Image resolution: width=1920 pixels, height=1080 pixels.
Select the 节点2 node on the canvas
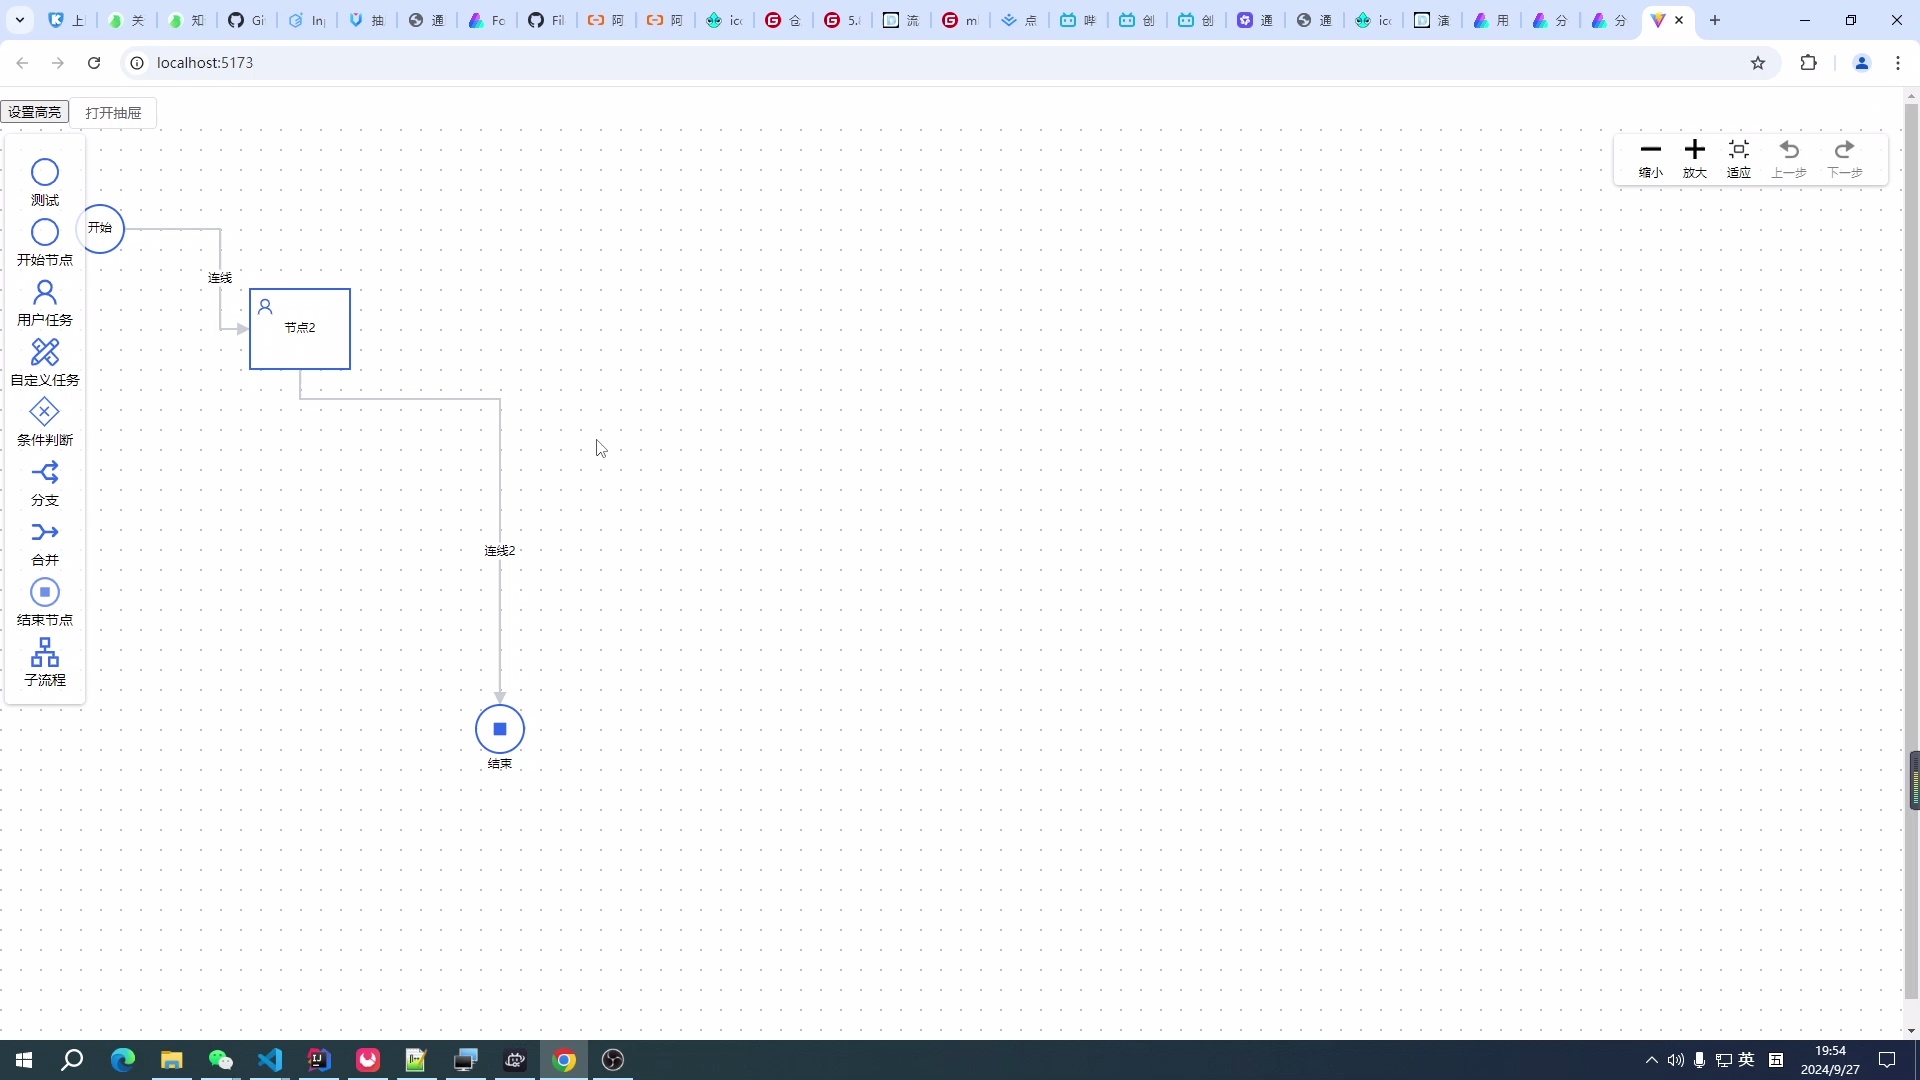(299, 328)
